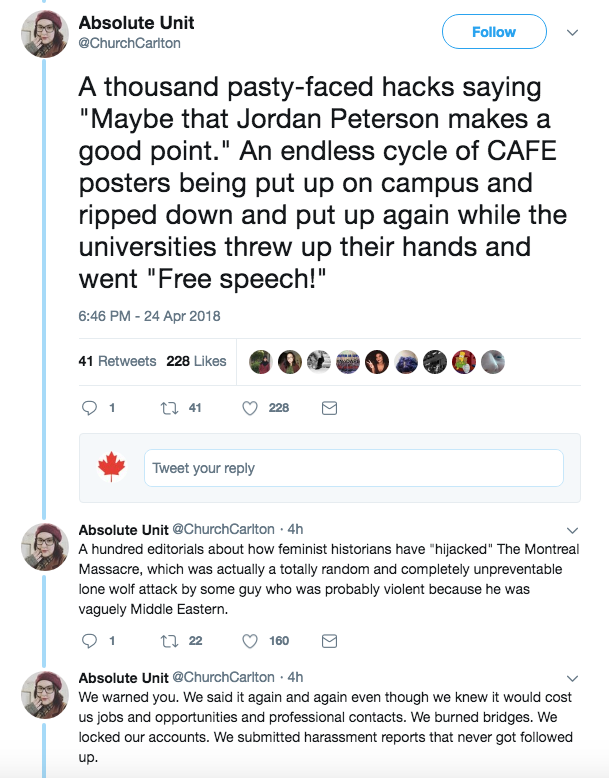Viewport: 609px width, 778px height.
Task: Click the Follow button
Action: pyautogui.click(x=494, y=32)
